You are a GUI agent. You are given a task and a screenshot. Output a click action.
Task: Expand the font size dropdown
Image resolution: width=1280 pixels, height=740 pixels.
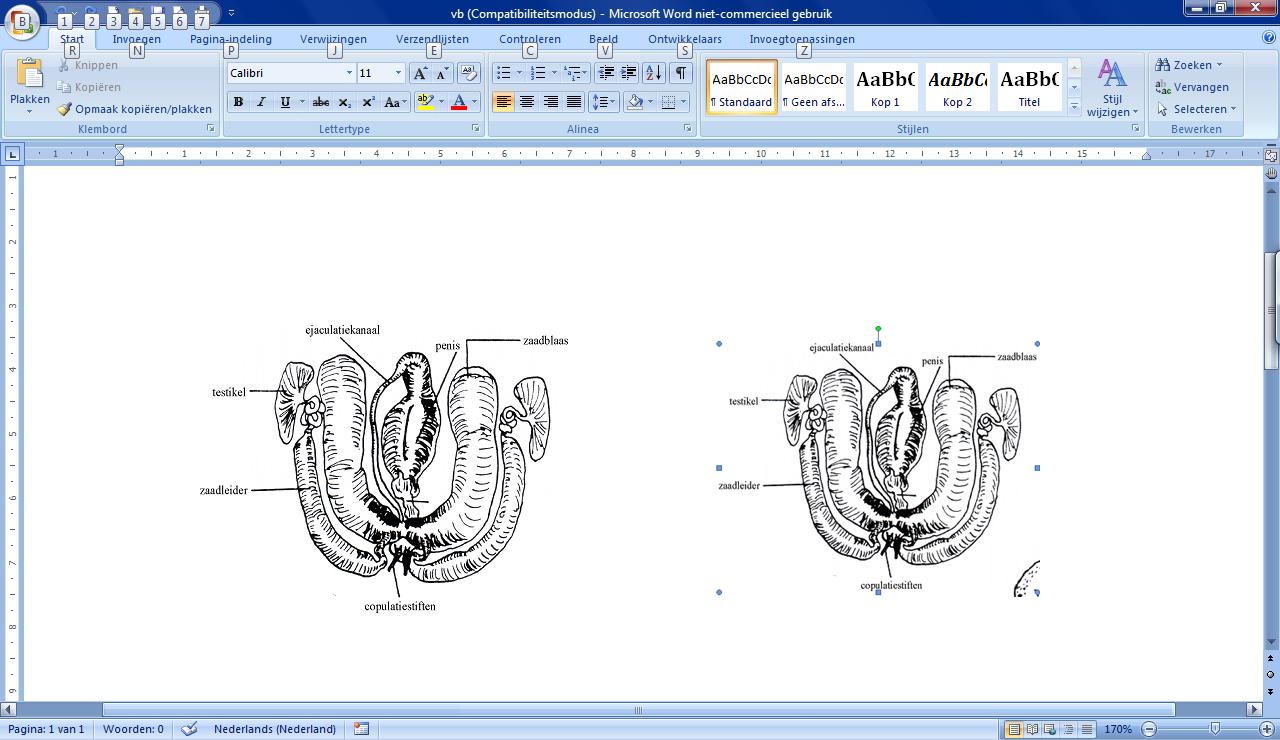(398, 73)
